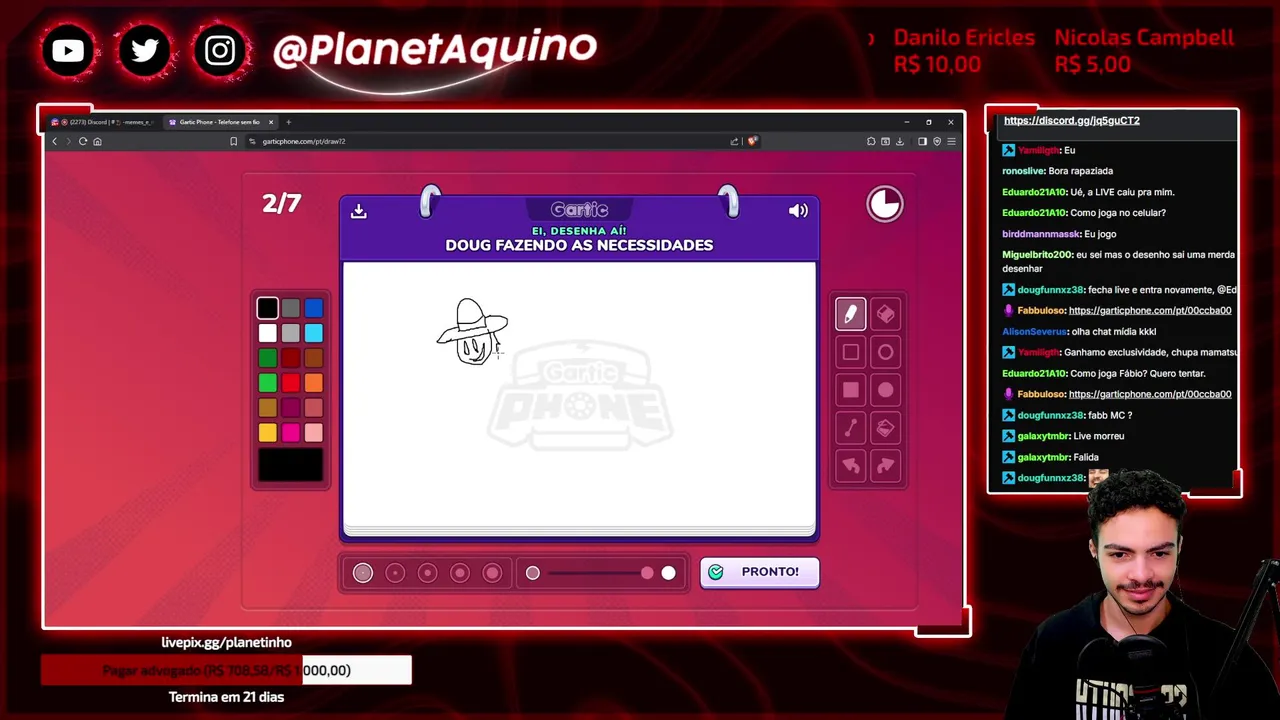Pick the hot pink color swatch
The image size is (1280, 720).
pyautogui.click(x=290, y=432)
